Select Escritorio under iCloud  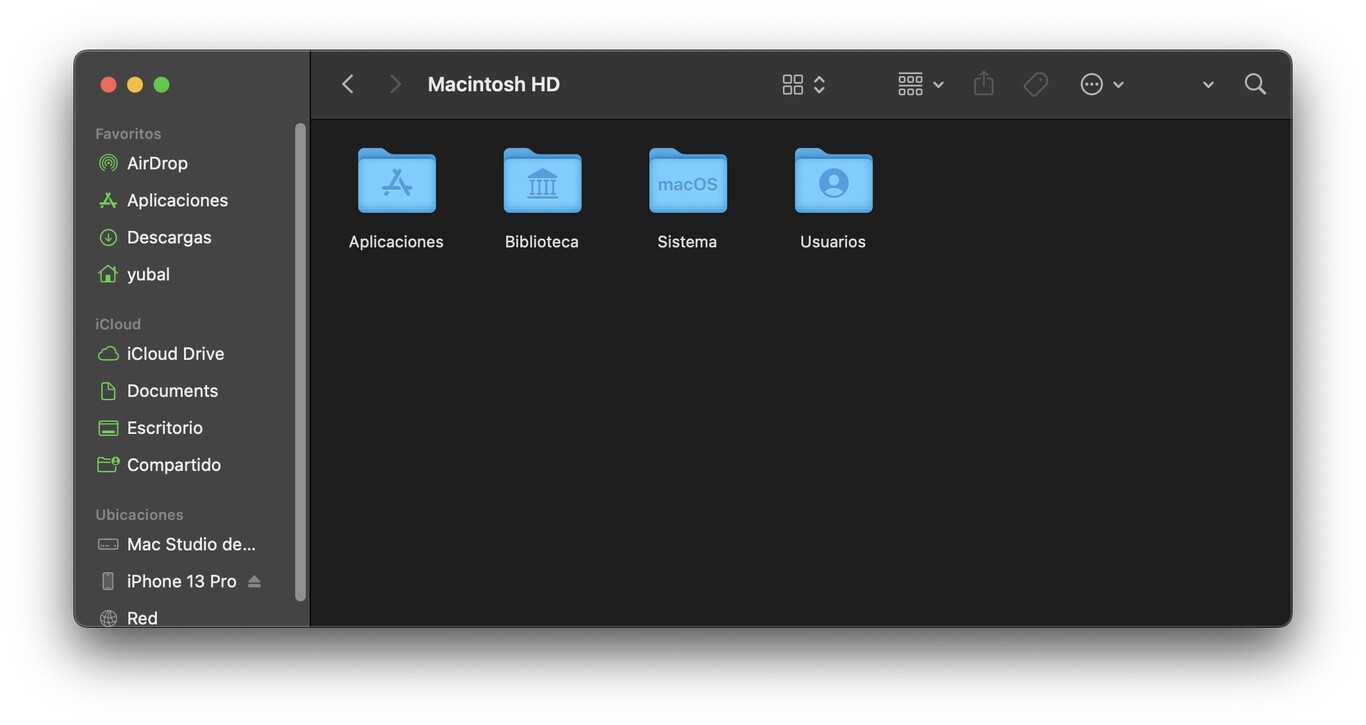point(163,427)
